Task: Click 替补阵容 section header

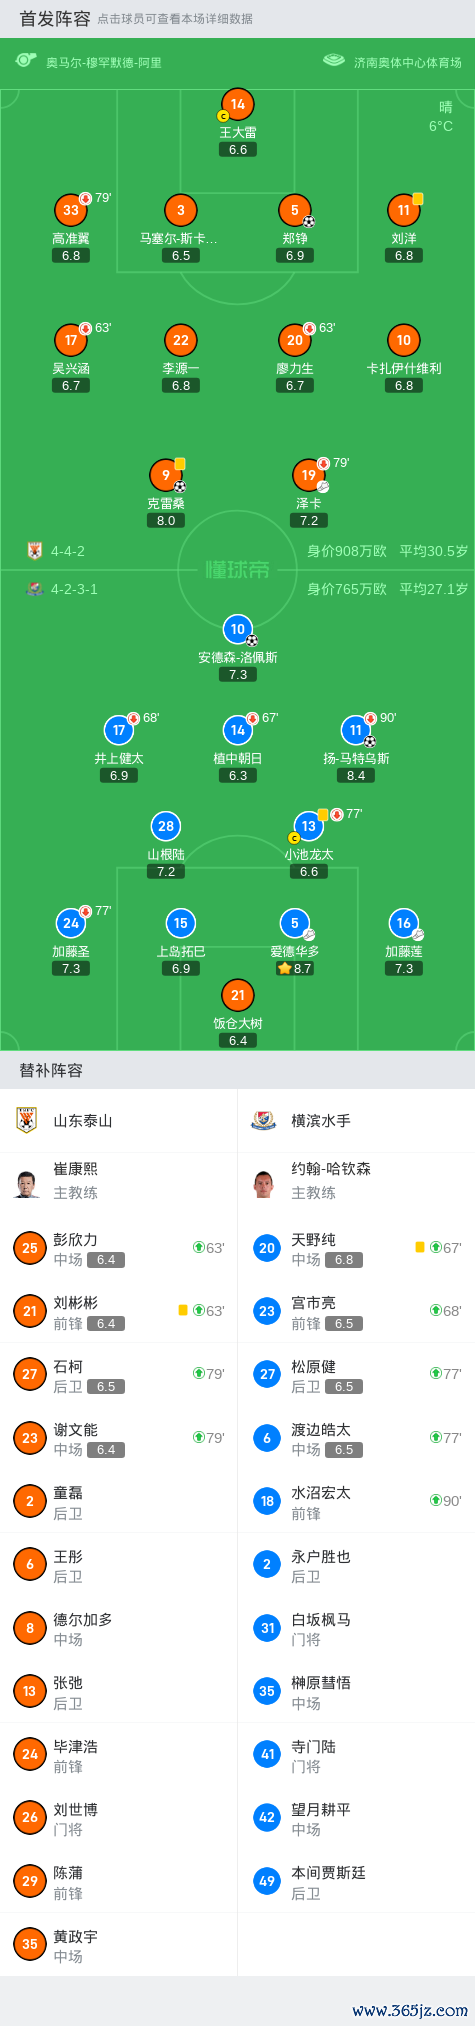Action: click(51, 1070)
